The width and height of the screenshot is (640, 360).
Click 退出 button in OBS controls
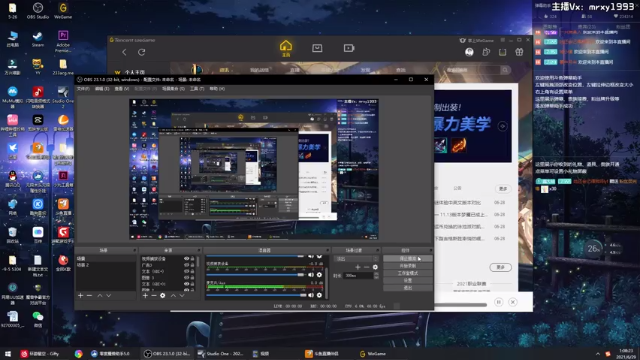coord(408,288)
